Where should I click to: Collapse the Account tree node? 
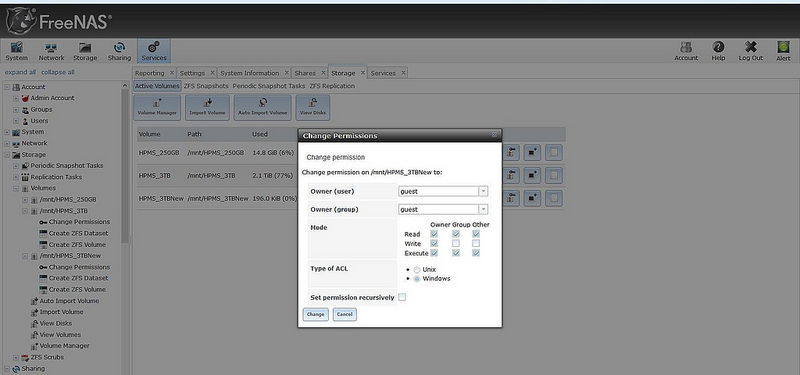click(x=7, y=87)
